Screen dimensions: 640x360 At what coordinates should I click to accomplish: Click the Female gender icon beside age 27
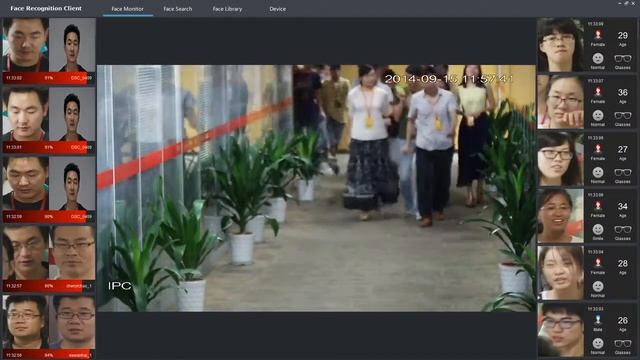click(x=598, y=149)
